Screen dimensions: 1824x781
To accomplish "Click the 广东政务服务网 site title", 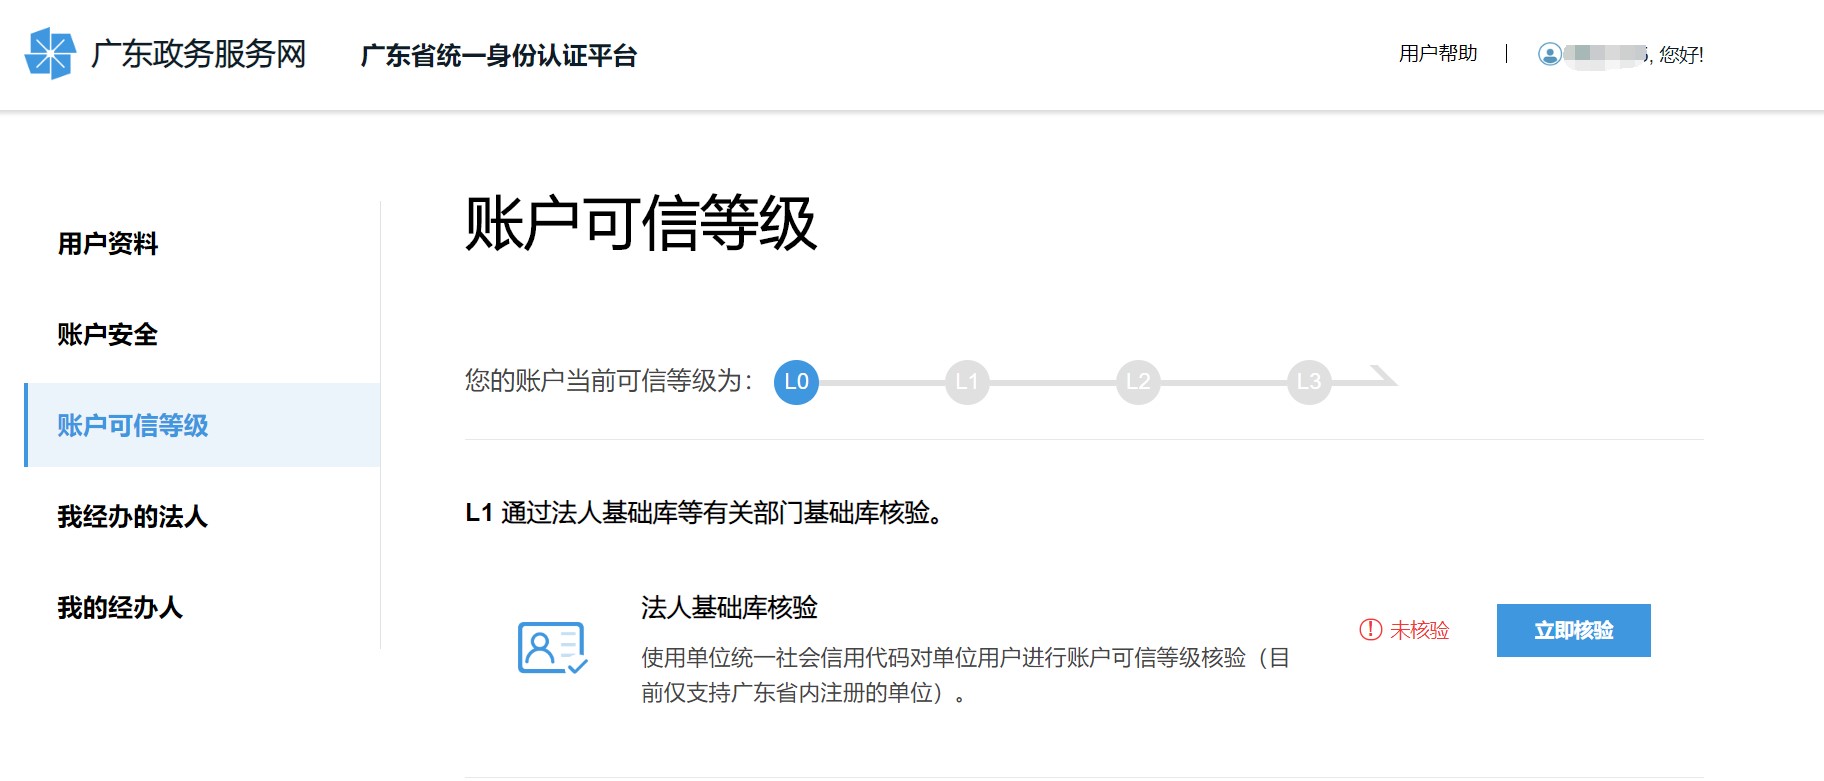I will pyautogui.click(x=198, y=54).
